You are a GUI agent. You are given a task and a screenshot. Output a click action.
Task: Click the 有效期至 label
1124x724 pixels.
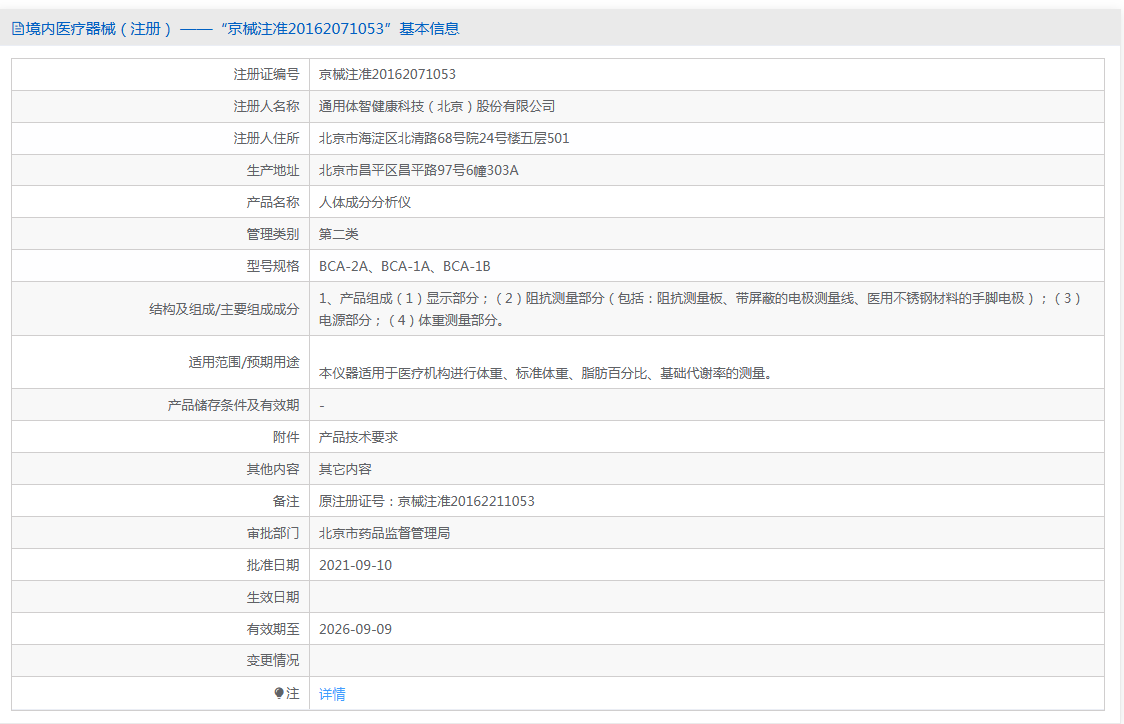click(x=272, y=629)
